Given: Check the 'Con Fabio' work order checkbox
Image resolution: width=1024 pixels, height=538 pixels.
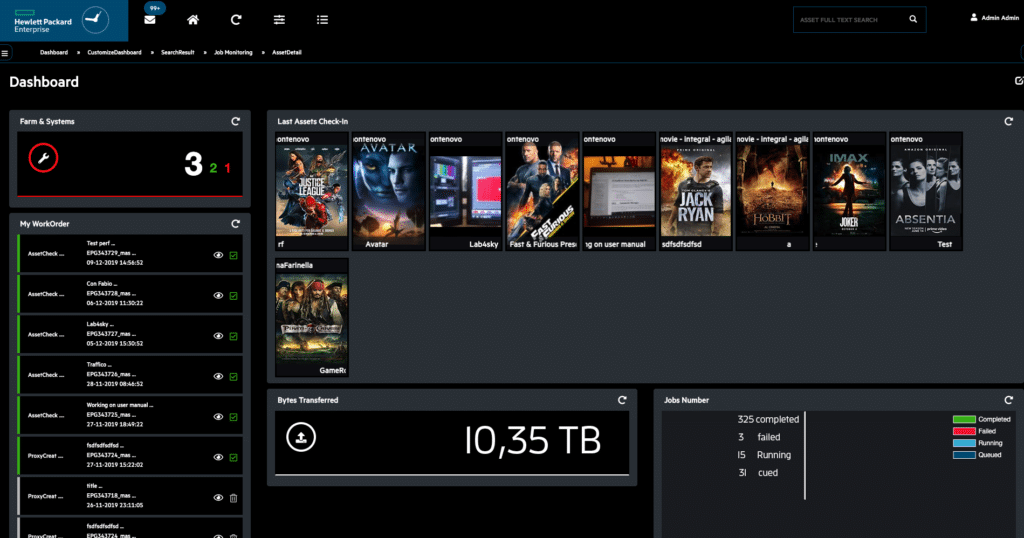Looking at the screenshot, I should pos(233,296).
